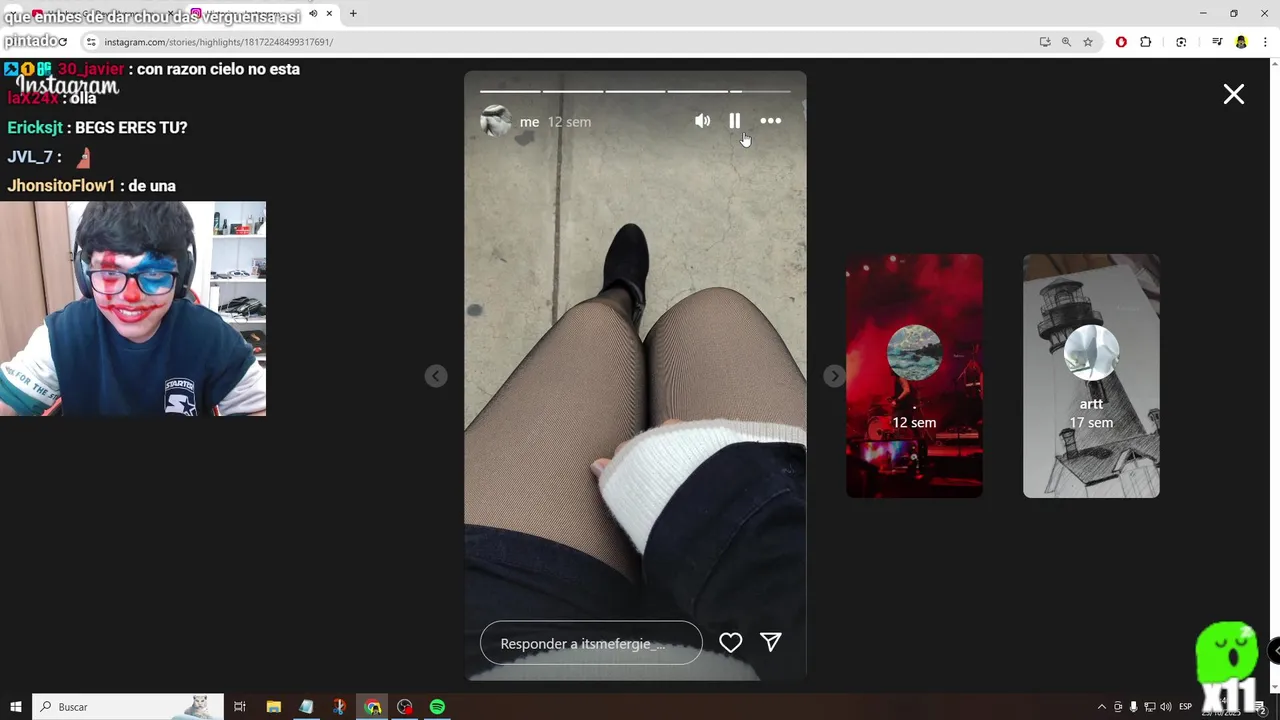
Task: Open the red concert highlight thumbnail
Action: [x=914, y=376]
